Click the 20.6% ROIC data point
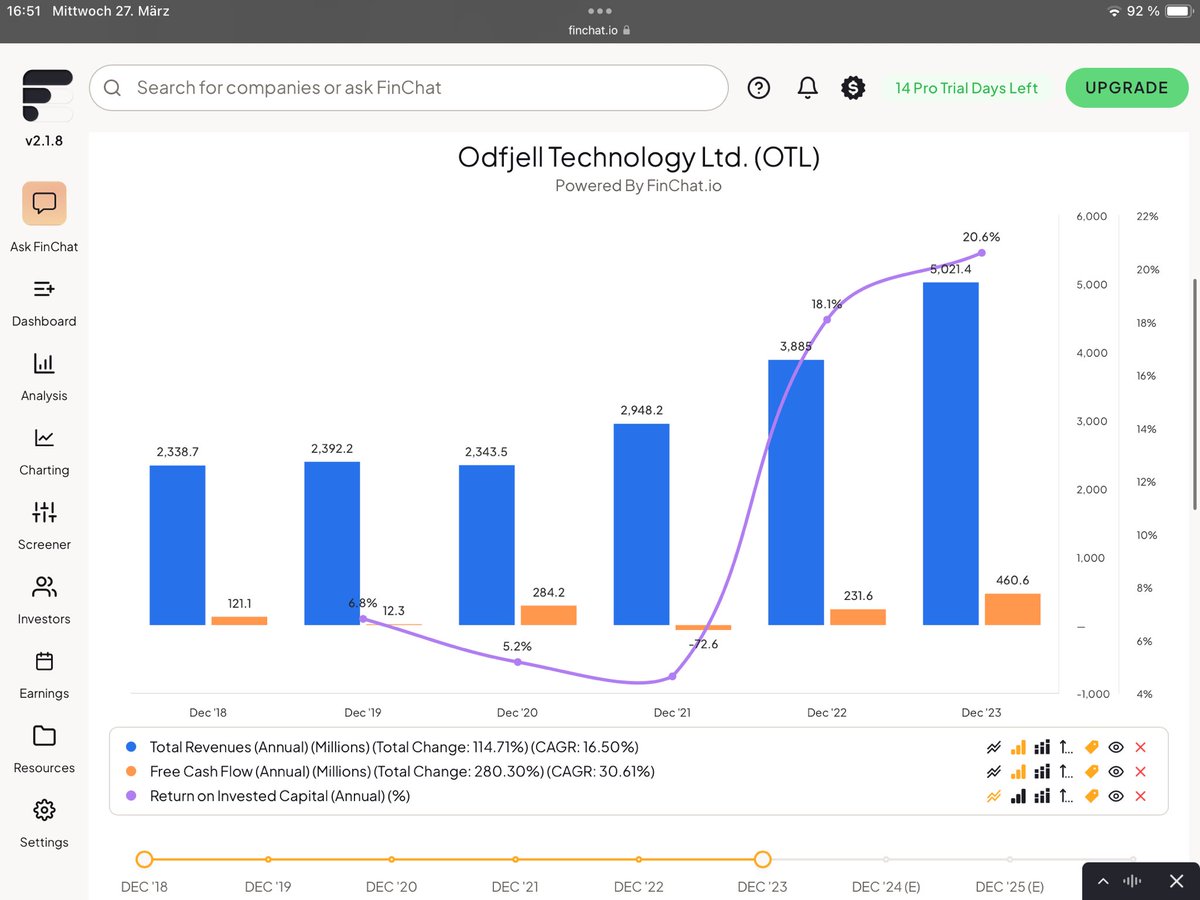The image size is (1200, 900). point(981,253)
